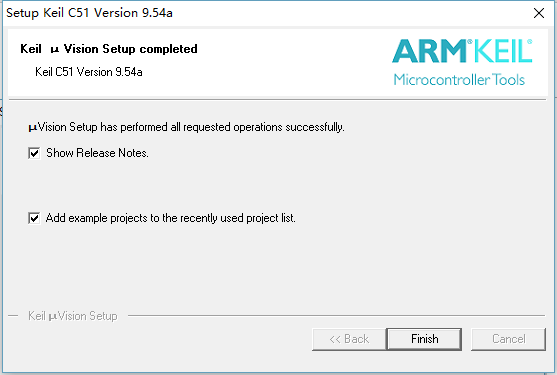This screenshot has height=375, width=557.
Task: Click the 'Add example projects to the recently used project list' label
Action: pos(171,218)
